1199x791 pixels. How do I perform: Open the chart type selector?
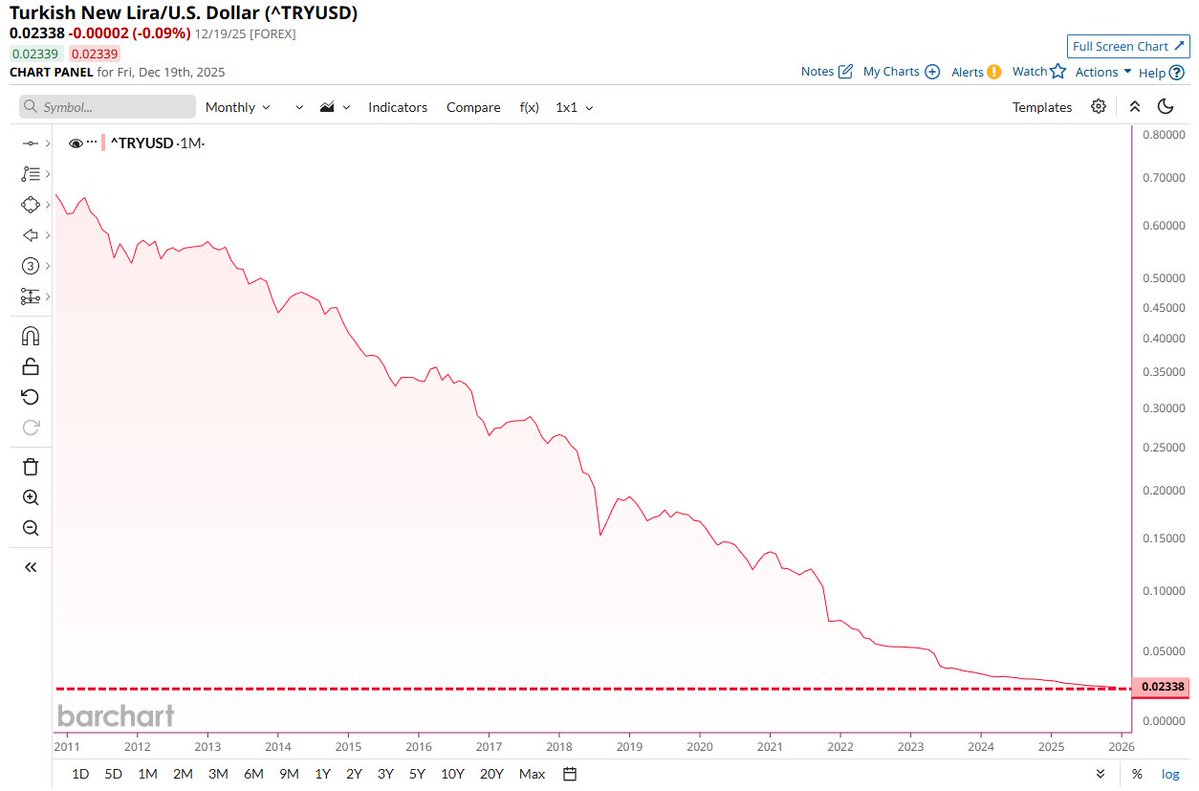point(335,108)
